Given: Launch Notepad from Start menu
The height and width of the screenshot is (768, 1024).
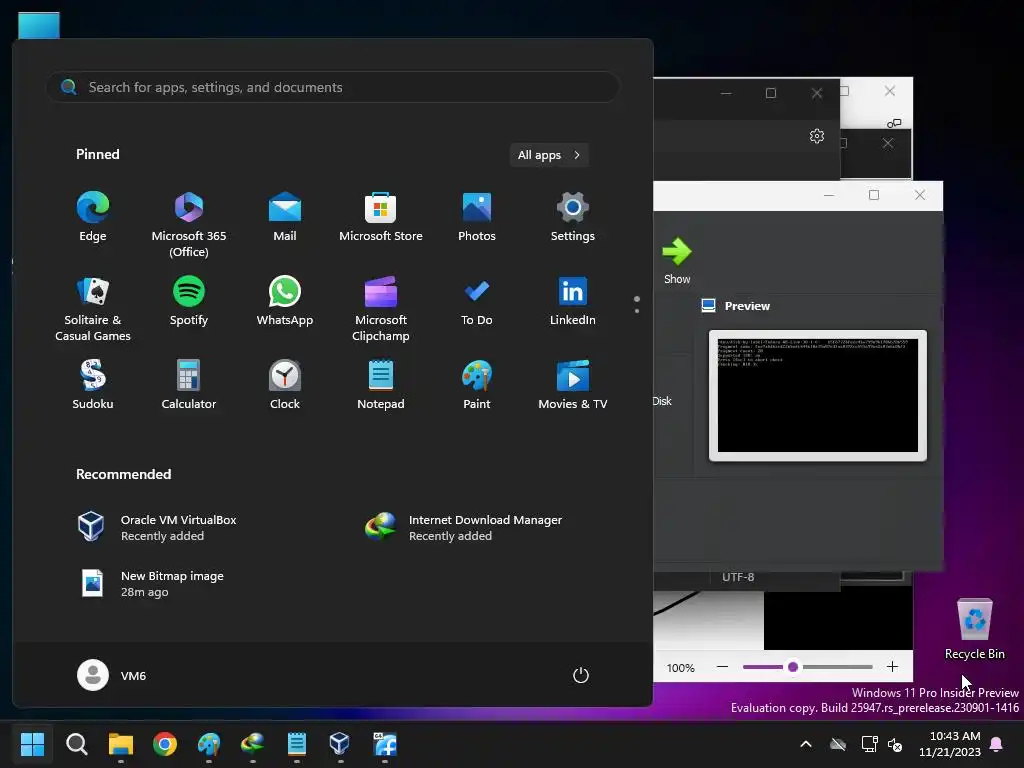Looking at the screenshot, I should [x=381, y=385].
